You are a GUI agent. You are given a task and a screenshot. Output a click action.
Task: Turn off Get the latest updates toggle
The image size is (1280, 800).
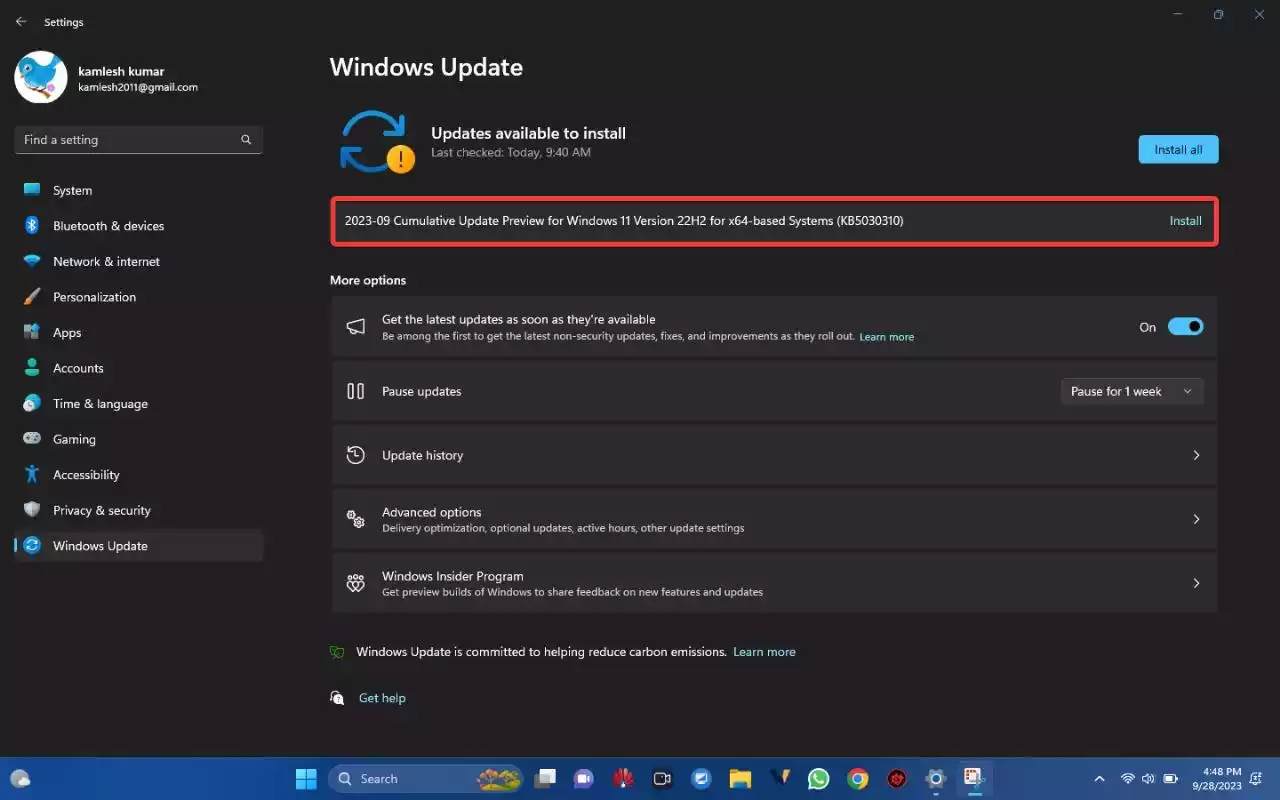point(1185,327)
